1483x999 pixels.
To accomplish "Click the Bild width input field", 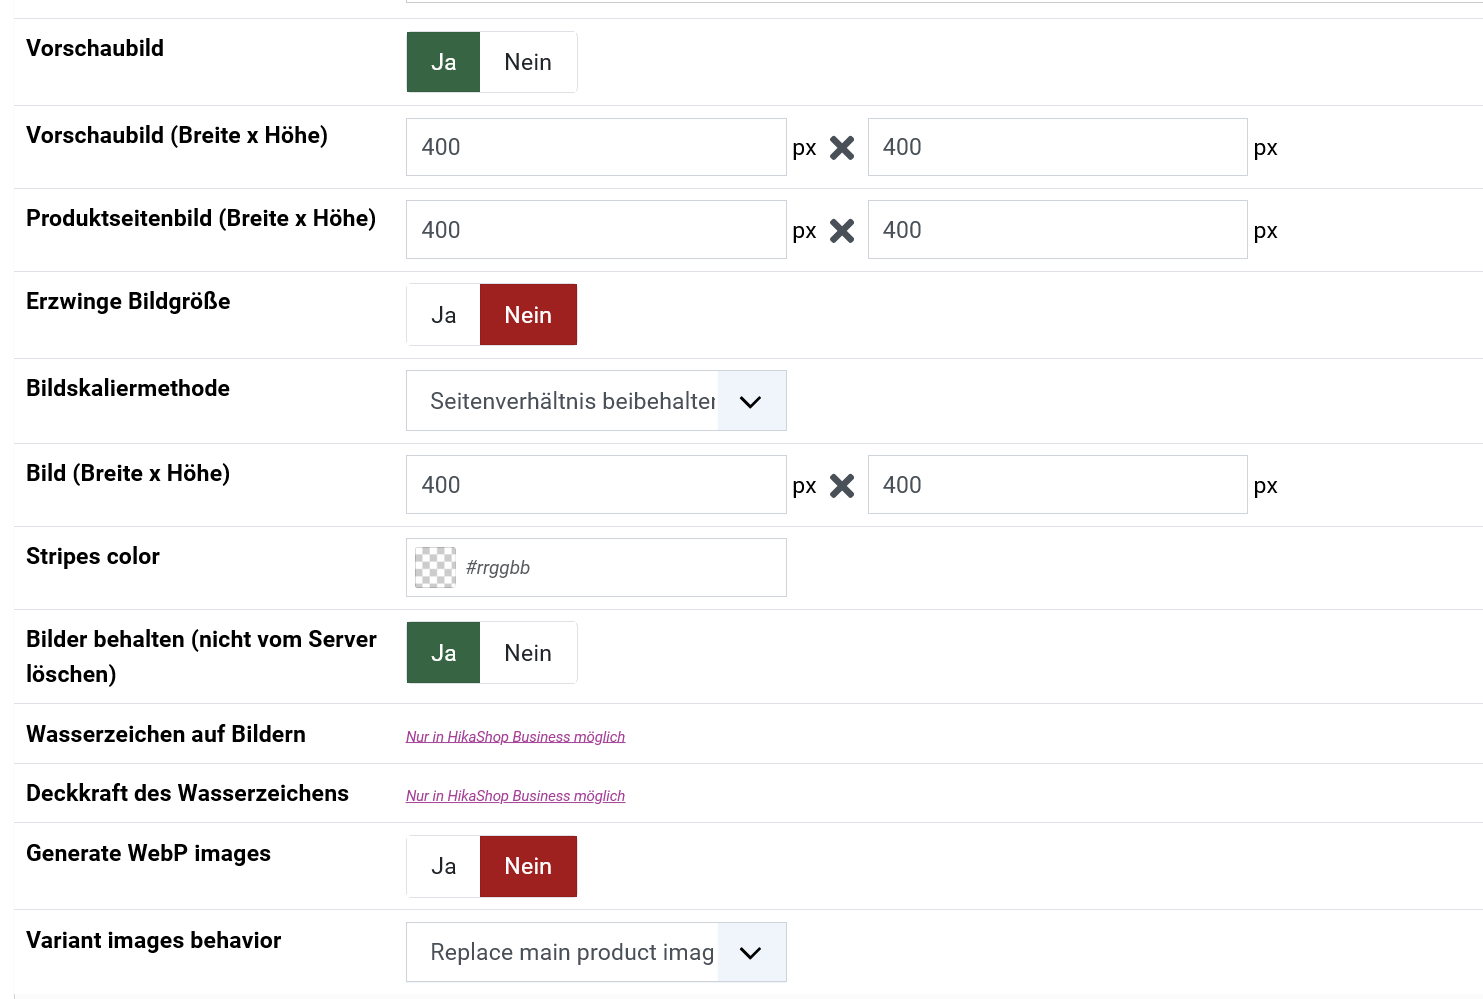I will 596,485.
